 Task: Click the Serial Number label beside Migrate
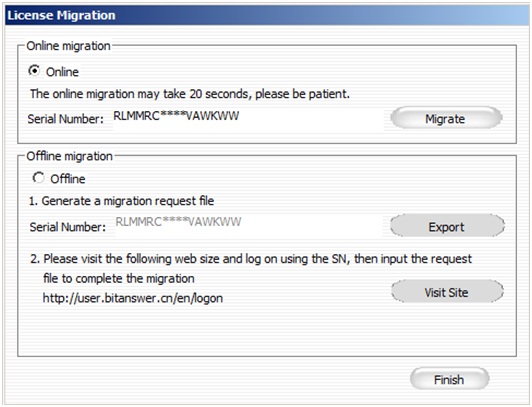65,119
